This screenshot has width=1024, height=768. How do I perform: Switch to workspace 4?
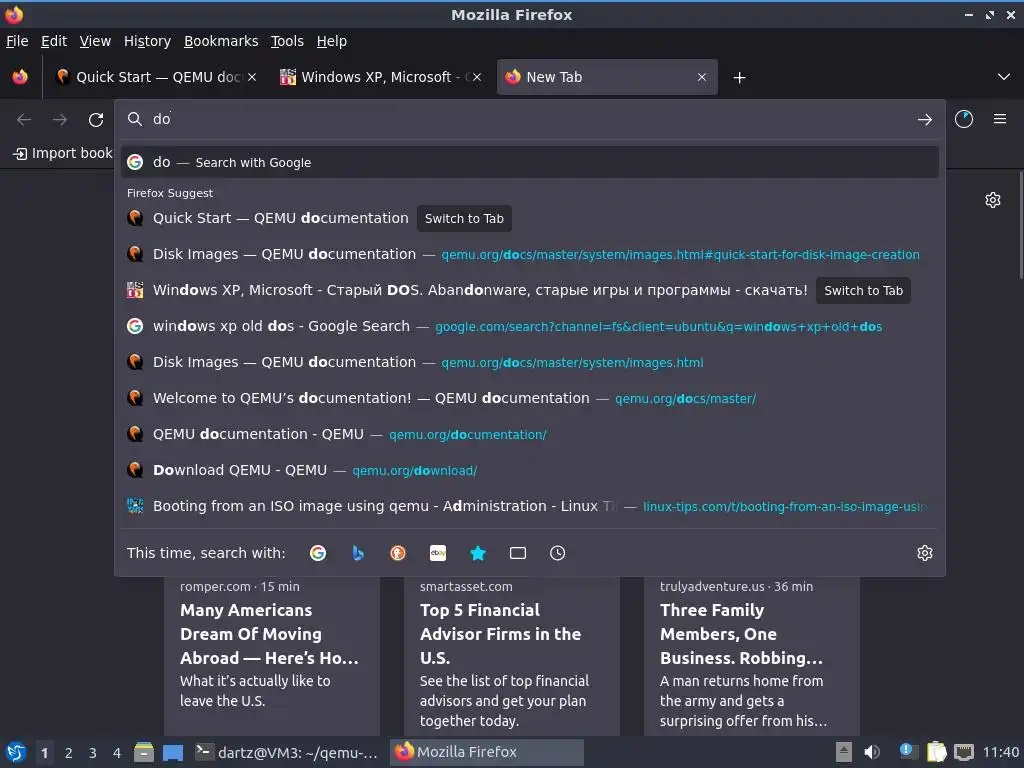117,753
